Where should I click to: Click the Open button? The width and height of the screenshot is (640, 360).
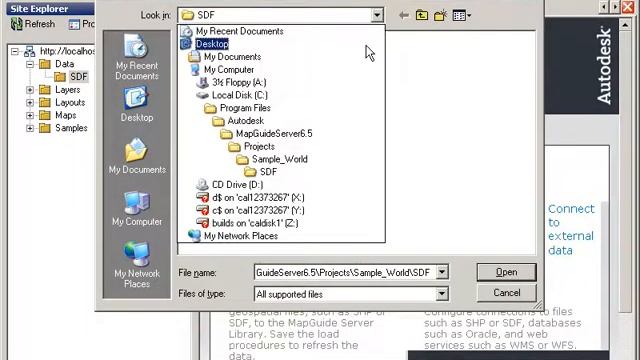click(507, 272)
